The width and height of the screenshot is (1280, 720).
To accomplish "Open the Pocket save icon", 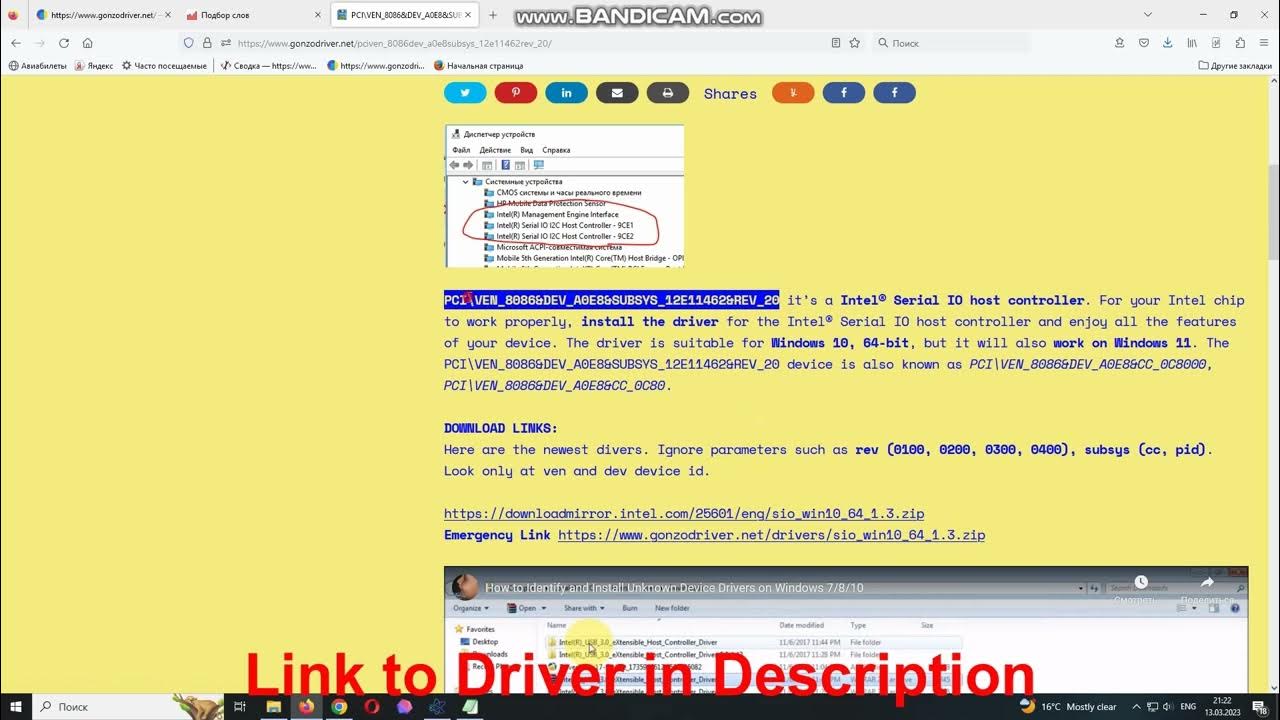I will coord(1144,43).
